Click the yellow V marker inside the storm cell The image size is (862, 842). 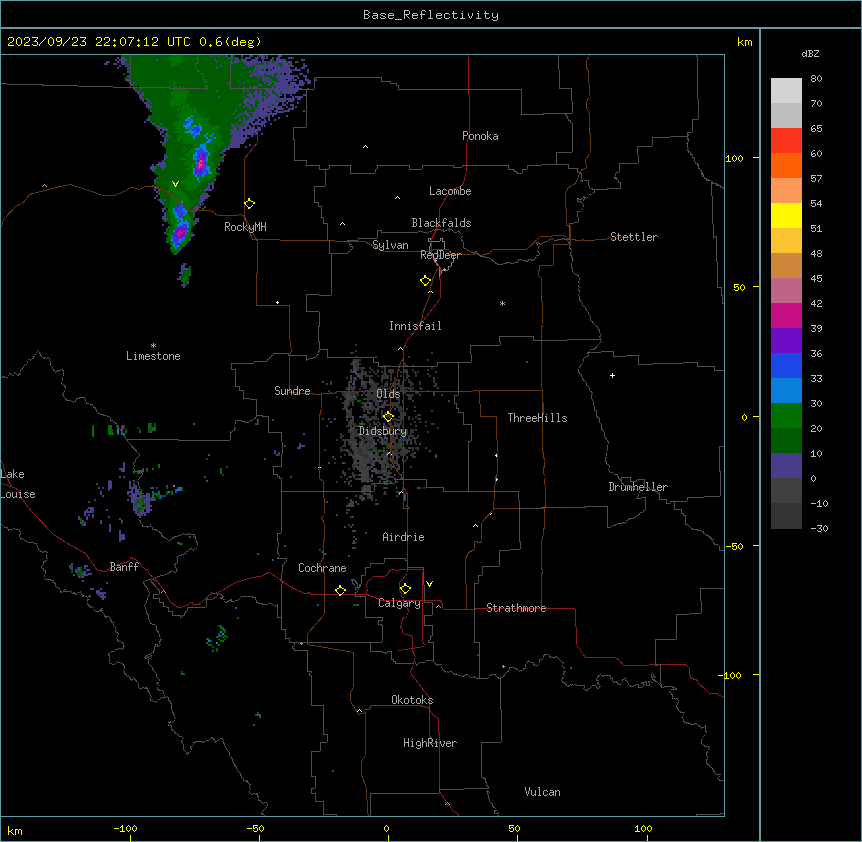pos(175,184)
